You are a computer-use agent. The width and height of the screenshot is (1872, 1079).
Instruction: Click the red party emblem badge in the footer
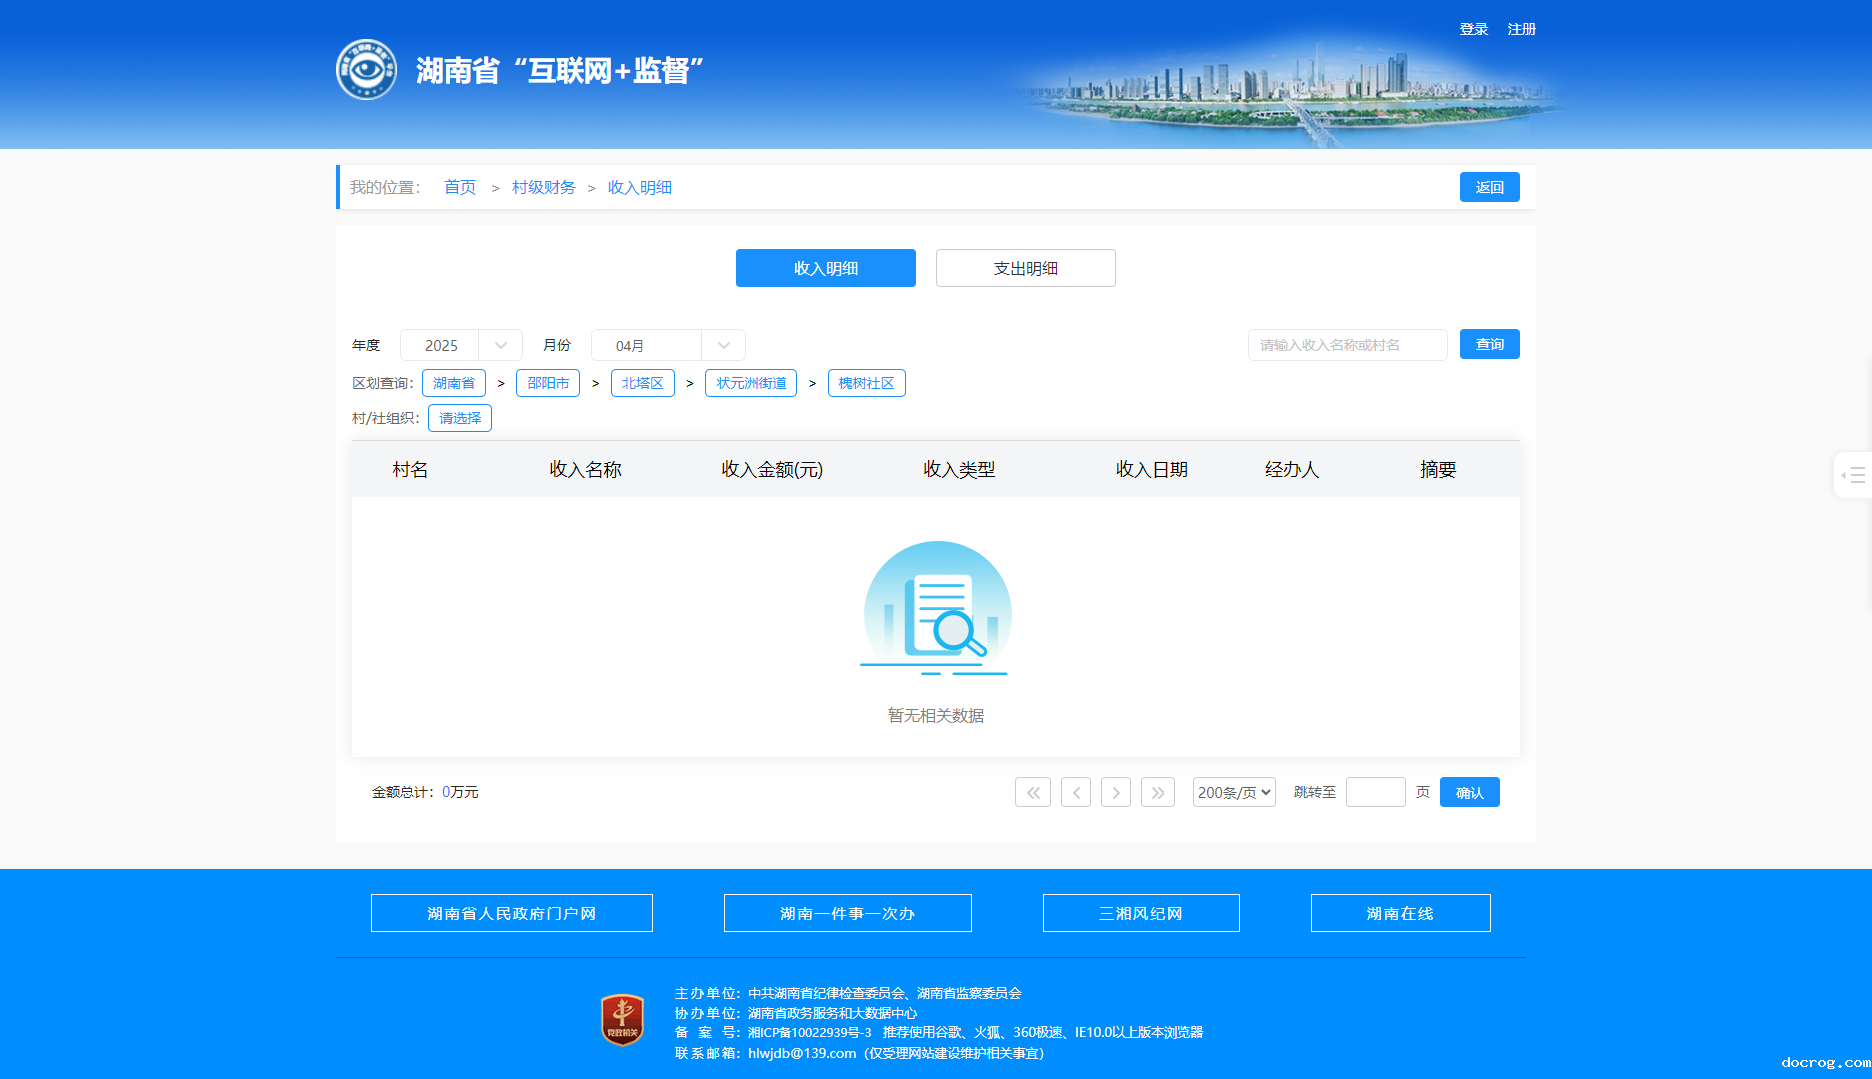[x=622, y=1021]
